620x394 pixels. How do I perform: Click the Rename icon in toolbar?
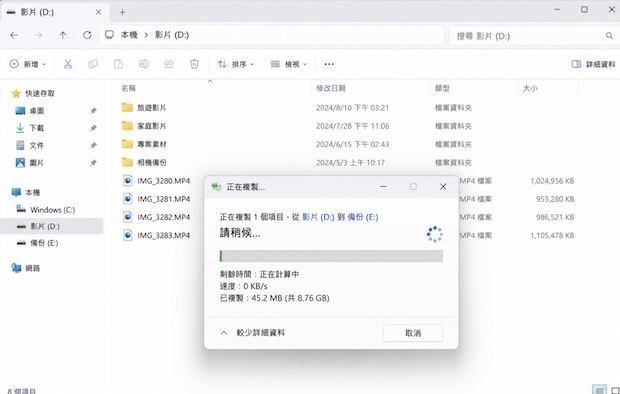[x=144, y=64]
